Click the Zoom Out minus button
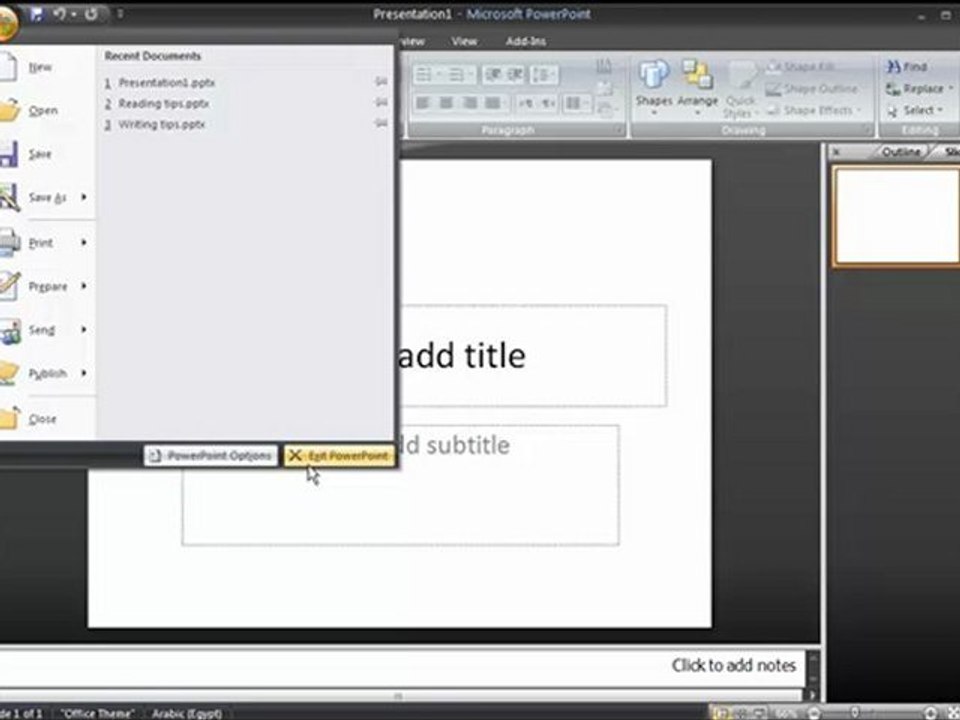The image size is (960, 720). 814,713
